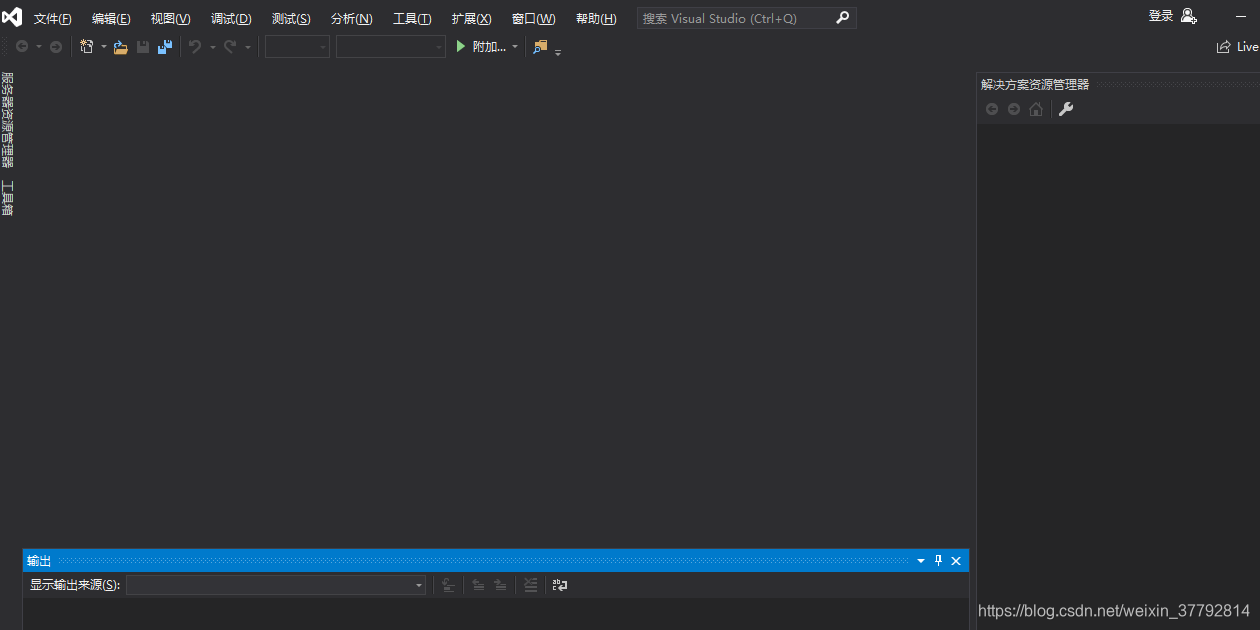The width and height of the screenshot is (1260, 630).
Task: Click the redo arrow icon
Action: pyautogui.click(x=230, y=47)
